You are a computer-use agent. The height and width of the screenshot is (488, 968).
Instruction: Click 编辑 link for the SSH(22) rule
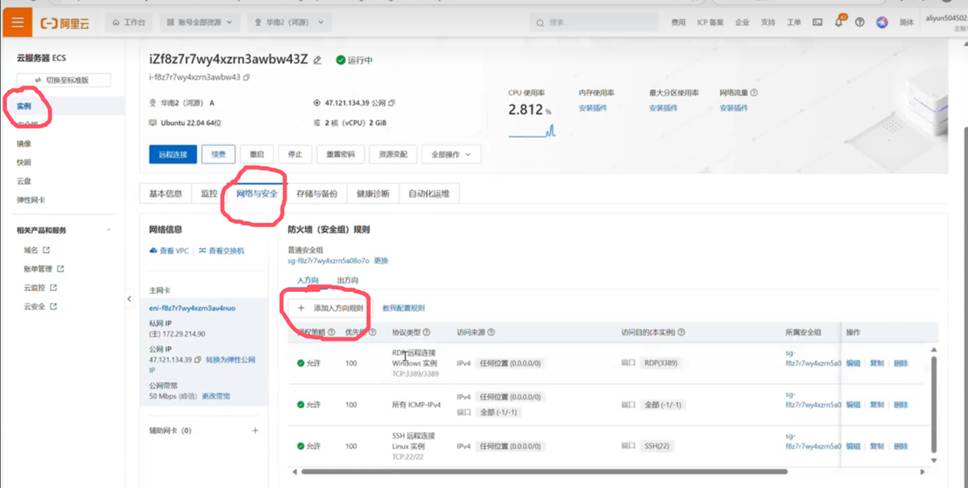(x=853, y=445)
